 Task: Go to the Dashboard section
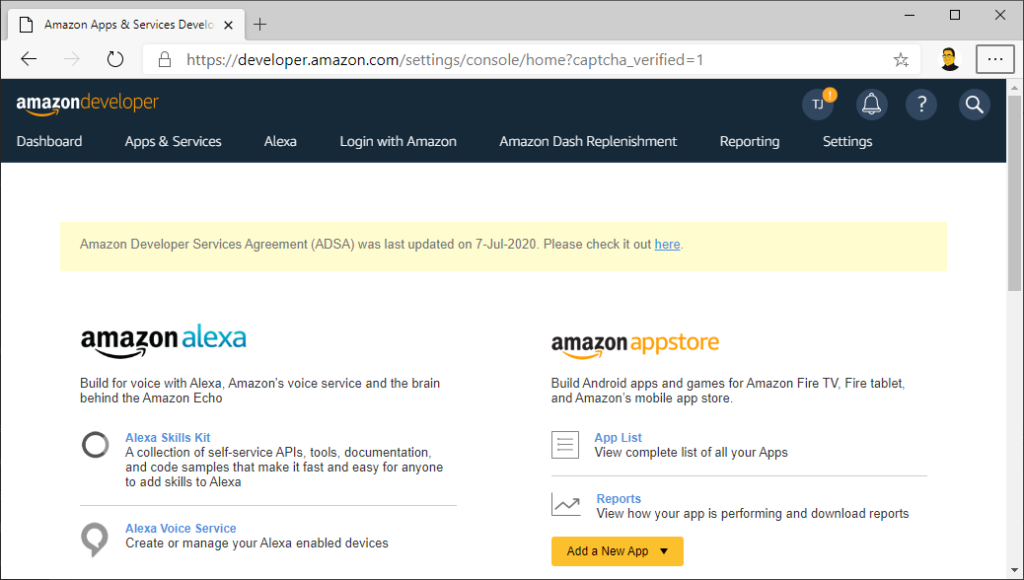[49, 141]
